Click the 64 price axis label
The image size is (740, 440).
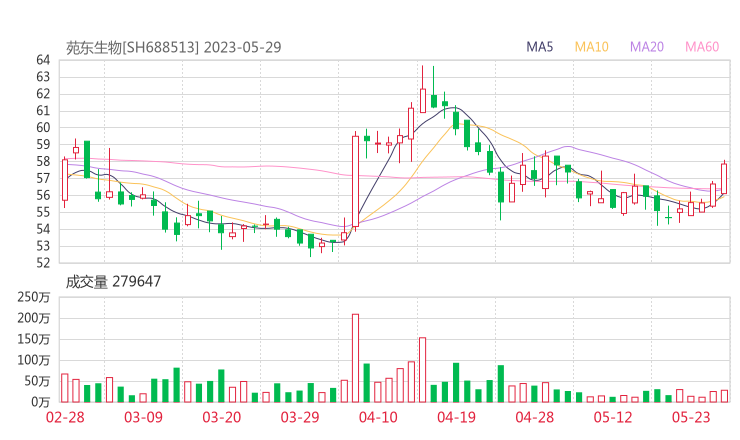[x=43, y=60]
